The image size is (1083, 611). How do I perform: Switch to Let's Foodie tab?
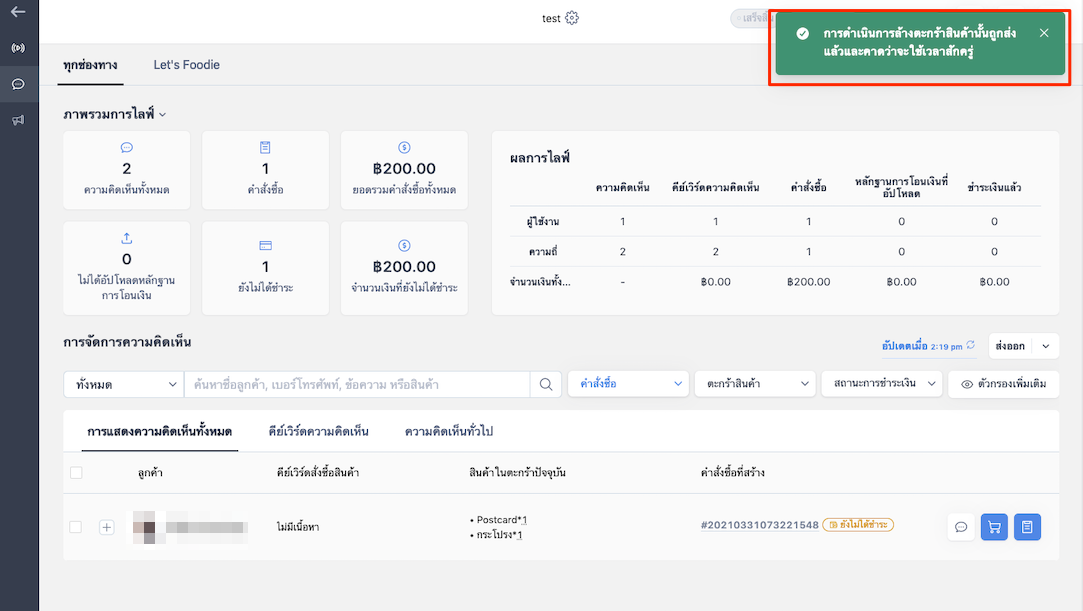[186, 65]
